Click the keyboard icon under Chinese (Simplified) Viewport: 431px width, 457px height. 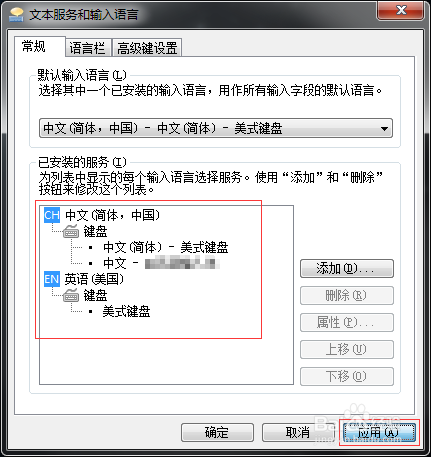(x=71, y=231)
